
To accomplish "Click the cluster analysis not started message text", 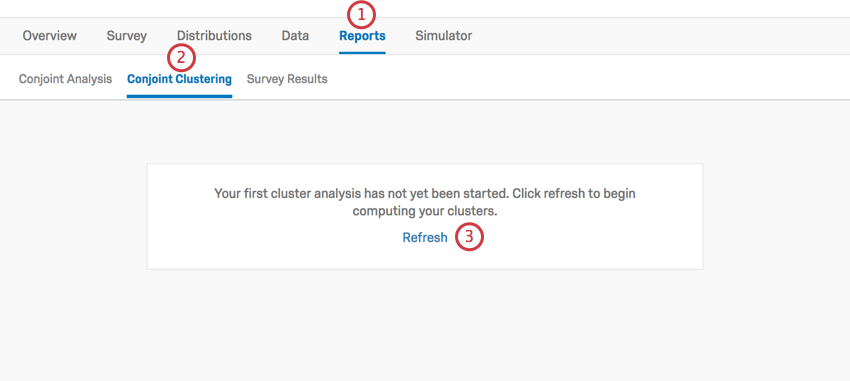I will pyautogui.click(x=424, y=202).
